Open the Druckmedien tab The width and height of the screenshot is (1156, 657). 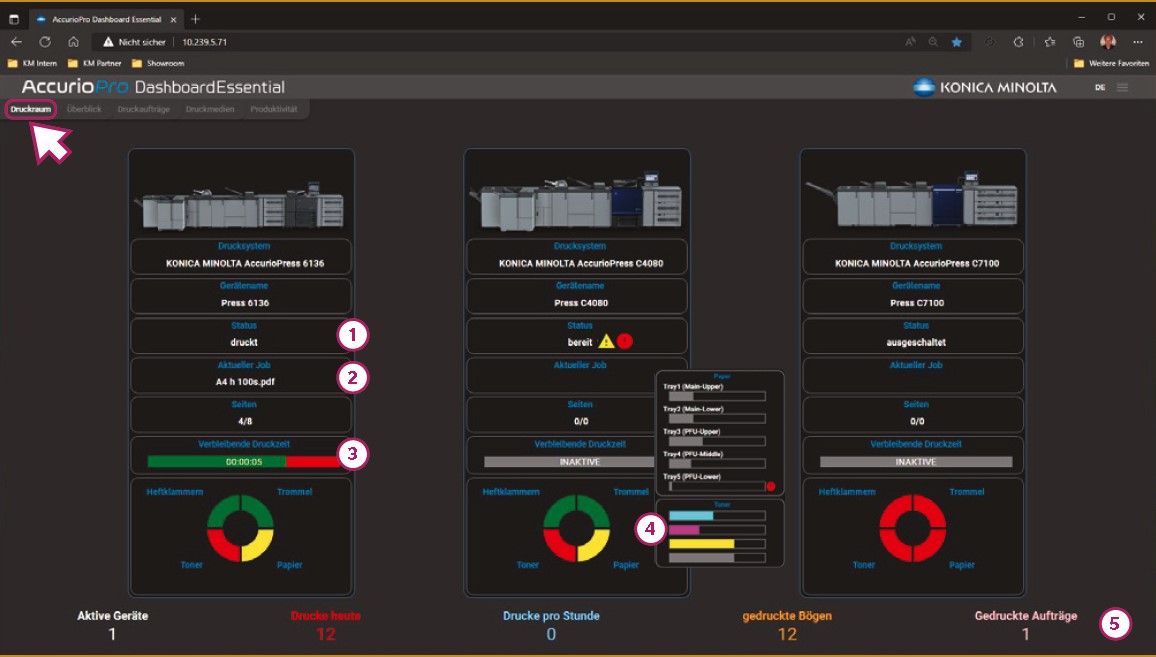(x=210, y=109)
